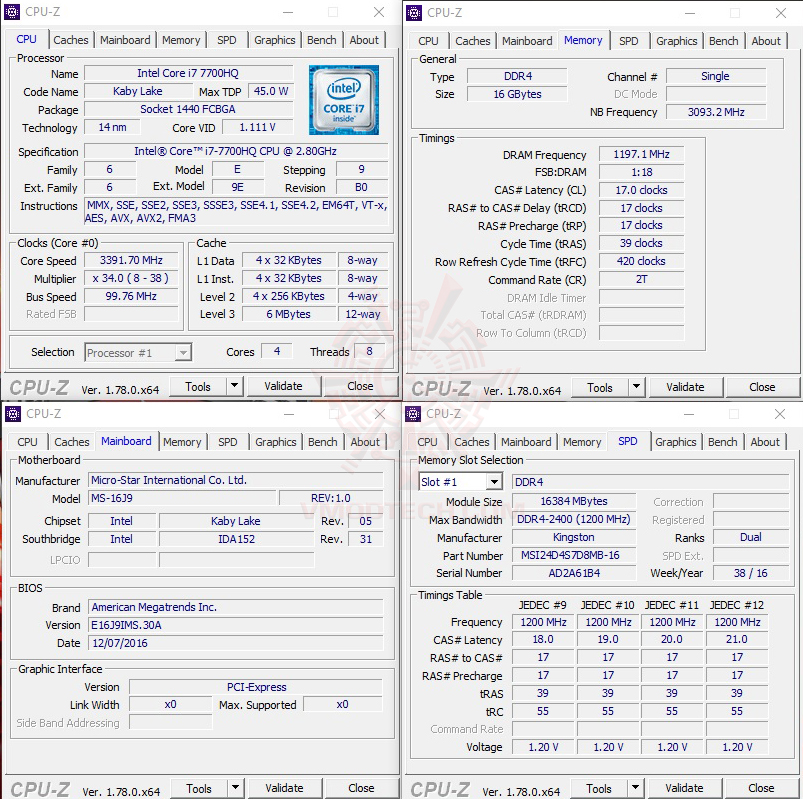The width and height of the screenshot is (803, 799).
Task: Click the CPU-Z app icon in Memory window
Action: click(414, 12)
